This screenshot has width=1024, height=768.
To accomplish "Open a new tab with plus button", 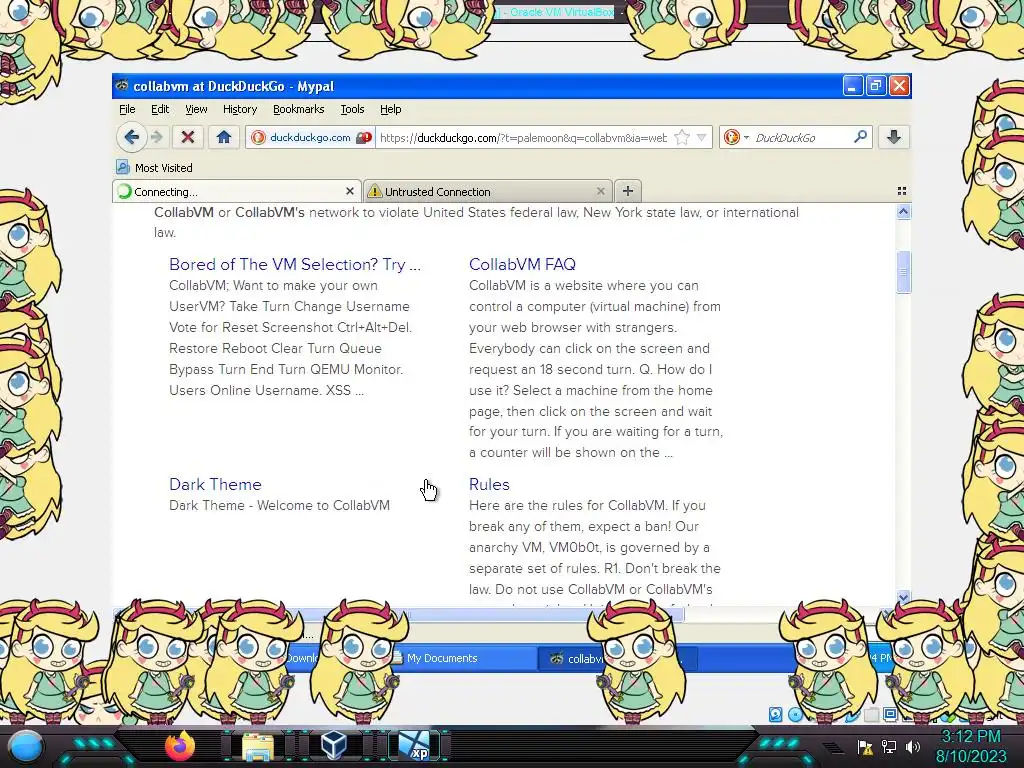I will coord(628,191).
